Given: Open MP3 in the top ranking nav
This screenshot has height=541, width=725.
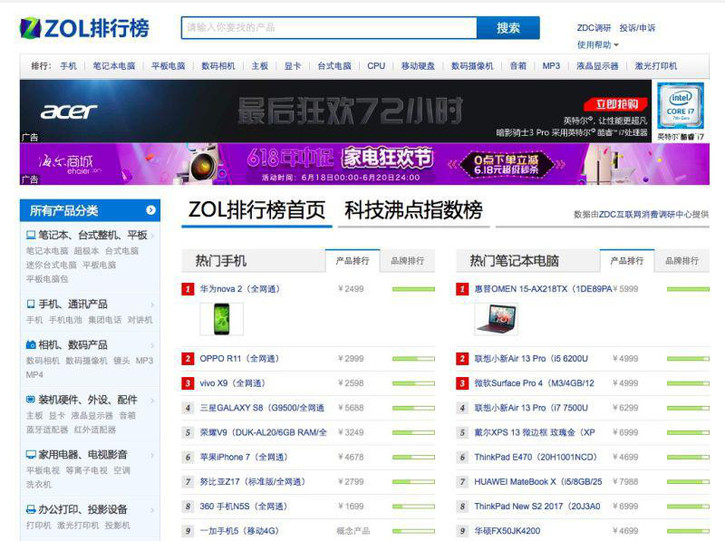Looking at the screenshot, I should tap(551, 66).
